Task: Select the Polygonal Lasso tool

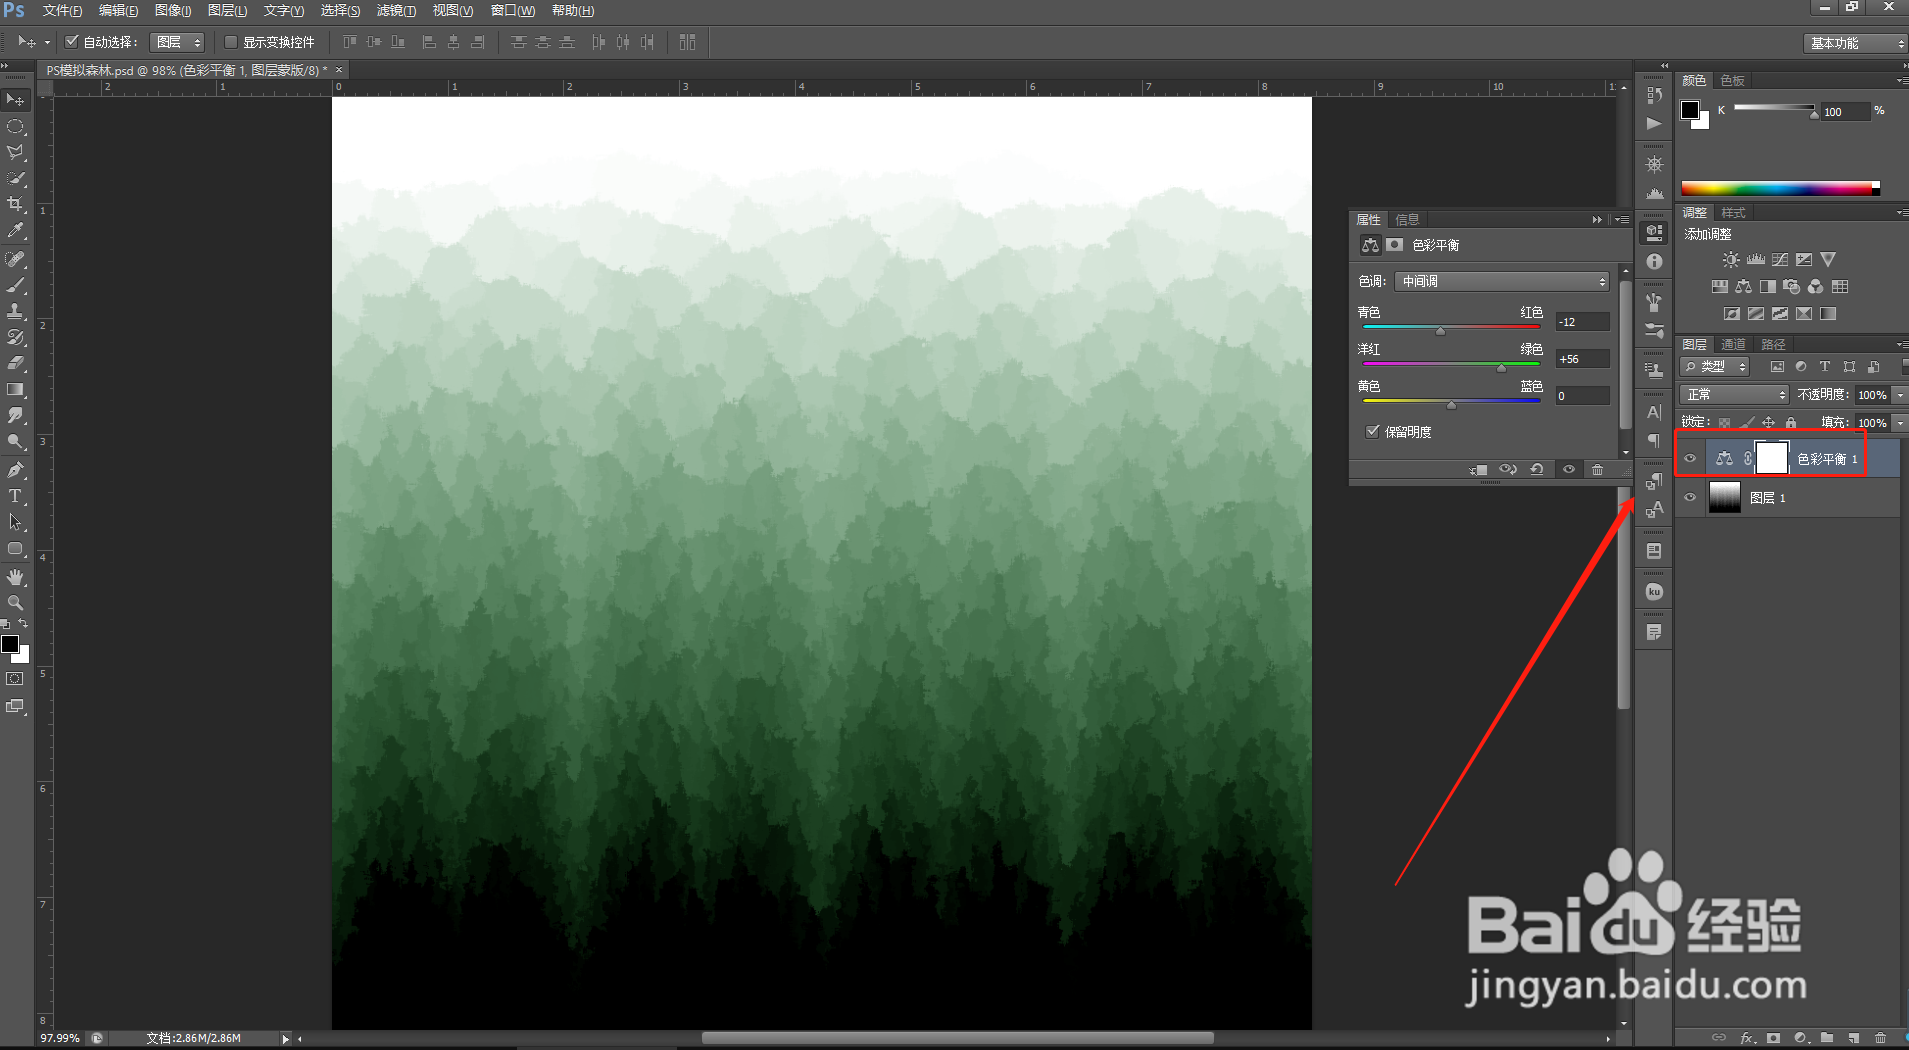Action: click(x=16, y=153)
